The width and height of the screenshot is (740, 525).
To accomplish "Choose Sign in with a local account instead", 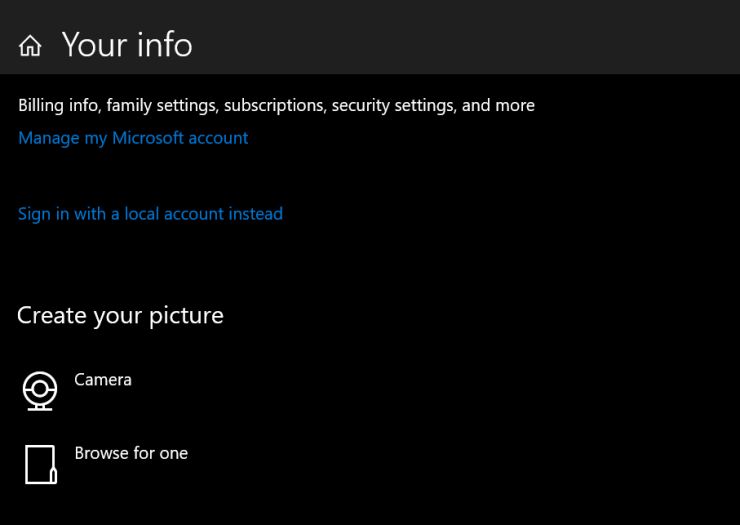I will (x=151, y=214).
